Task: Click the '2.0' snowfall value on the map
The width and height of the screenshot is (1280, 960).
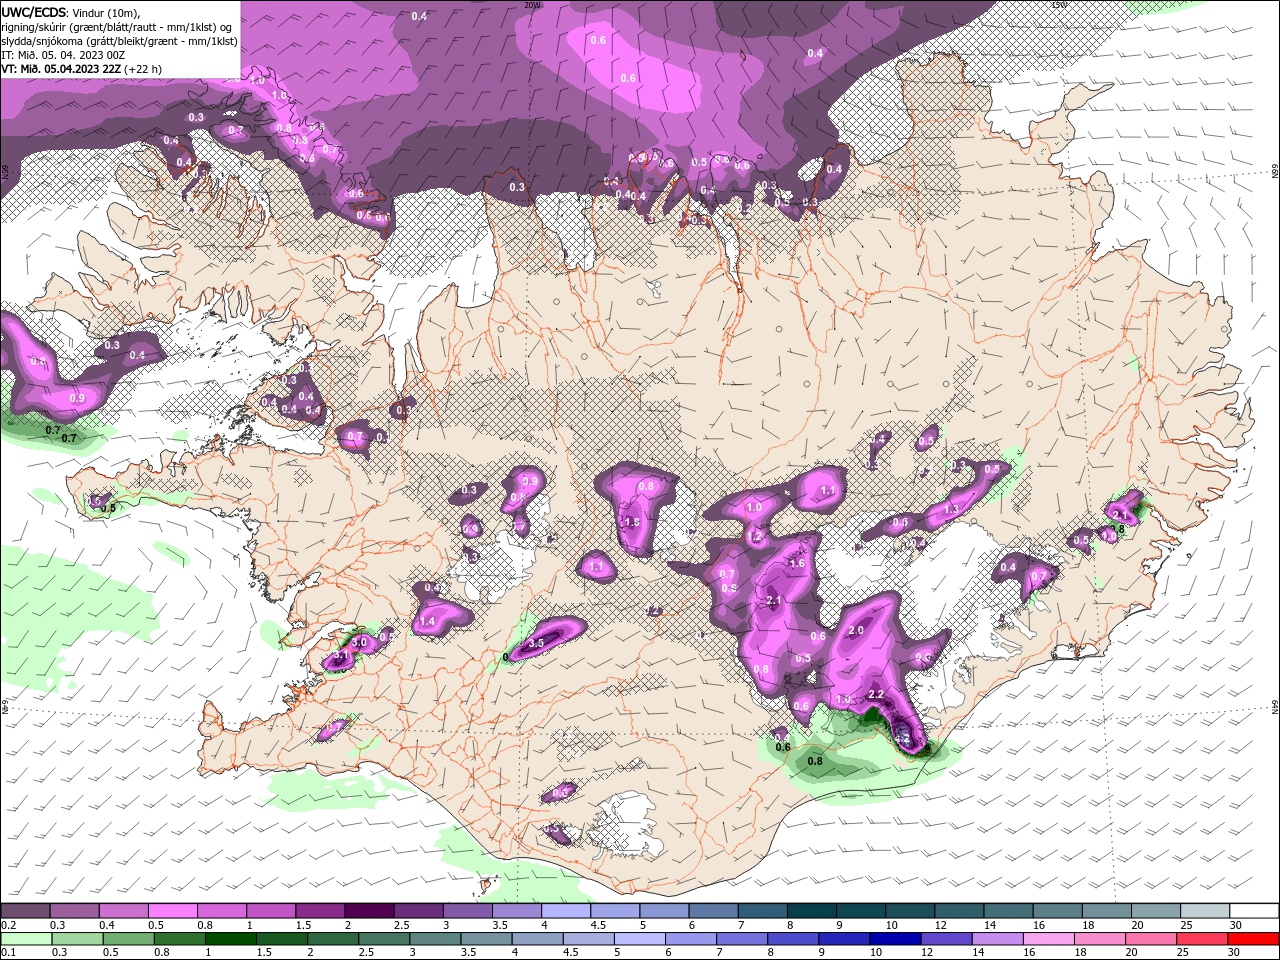Action: click(x=856, y=631)
